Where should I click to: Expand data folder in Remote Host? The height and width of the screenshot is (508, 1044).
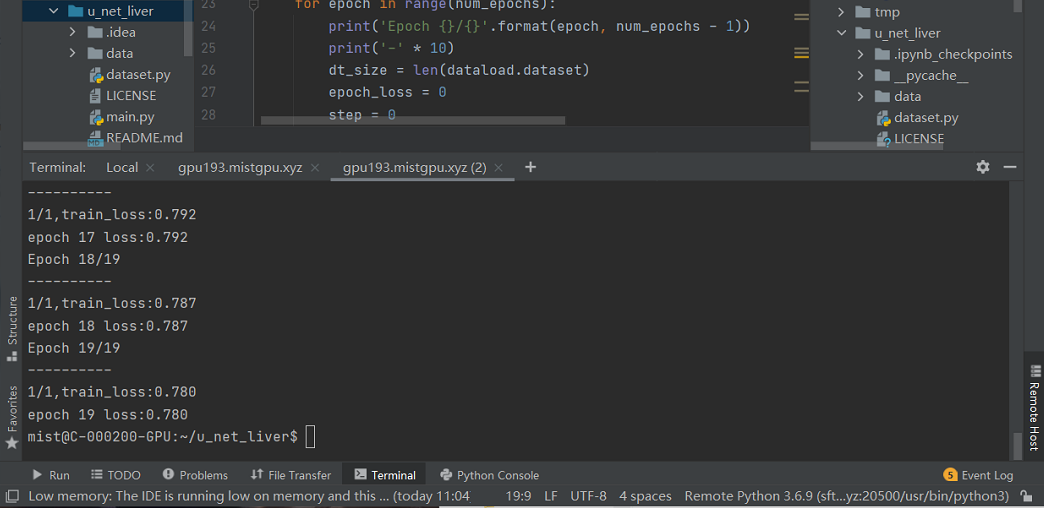click(x=860, y=97)
